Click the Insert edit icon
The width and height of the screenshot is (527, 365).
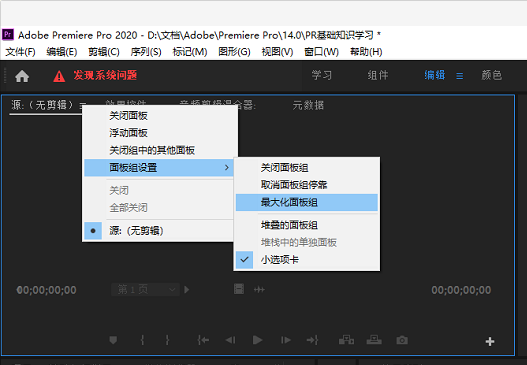[x=346, y=340]
